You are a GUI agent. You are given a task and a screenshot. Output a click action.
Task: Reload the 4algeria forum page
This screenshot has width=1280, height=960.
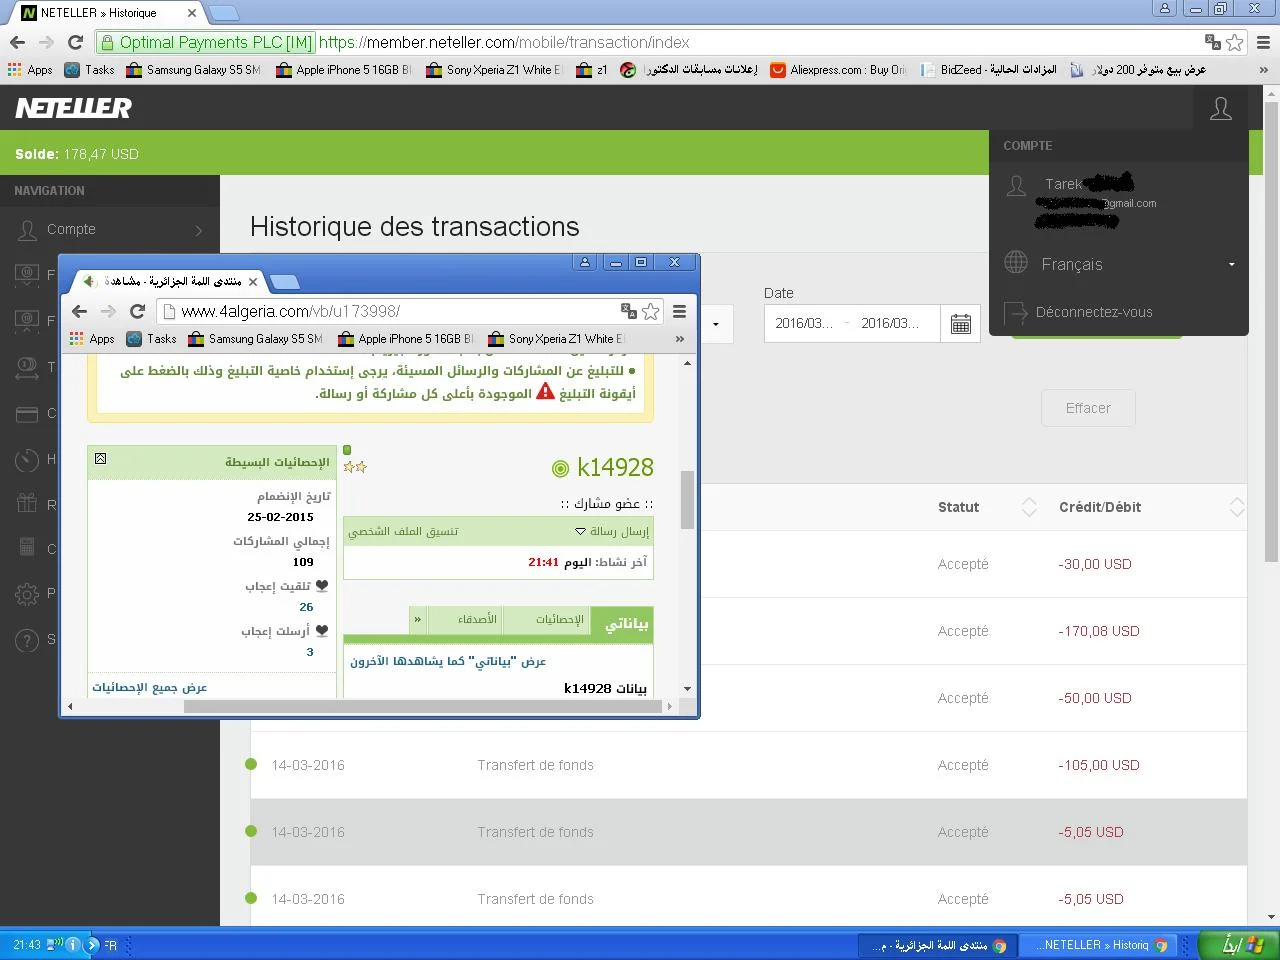point(137,311)
